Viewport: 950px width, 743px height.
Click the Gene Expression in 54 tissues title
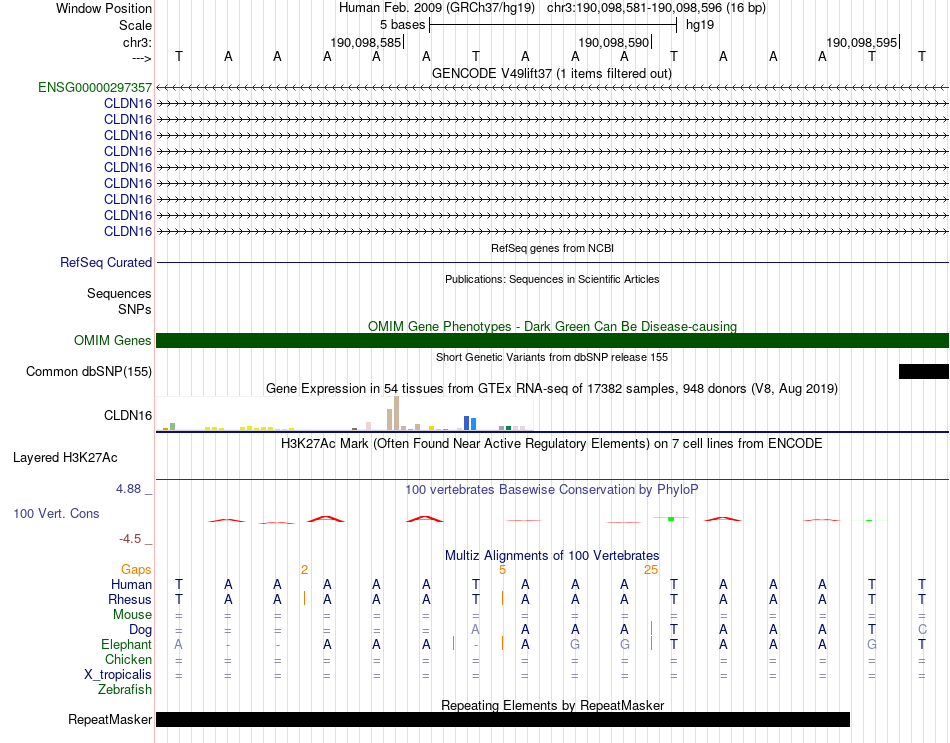coord(552,388)
